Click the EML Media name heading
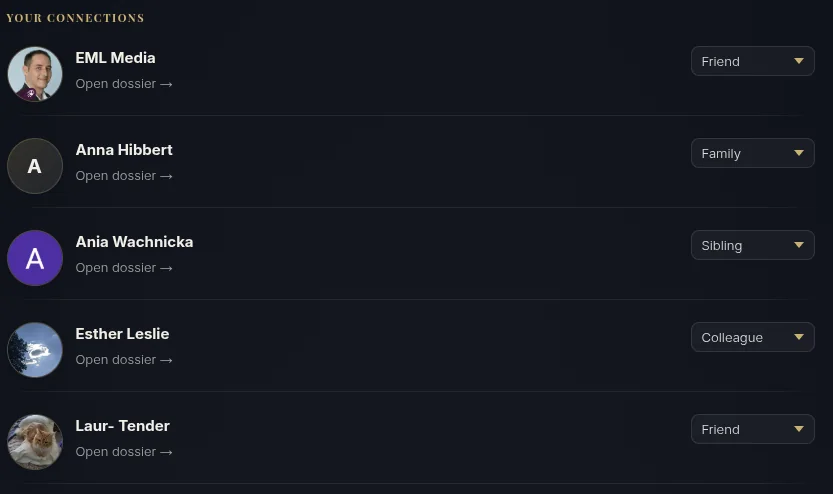This screenshot has width=833, height=494. pyautogui.click(x=115, y=58)
